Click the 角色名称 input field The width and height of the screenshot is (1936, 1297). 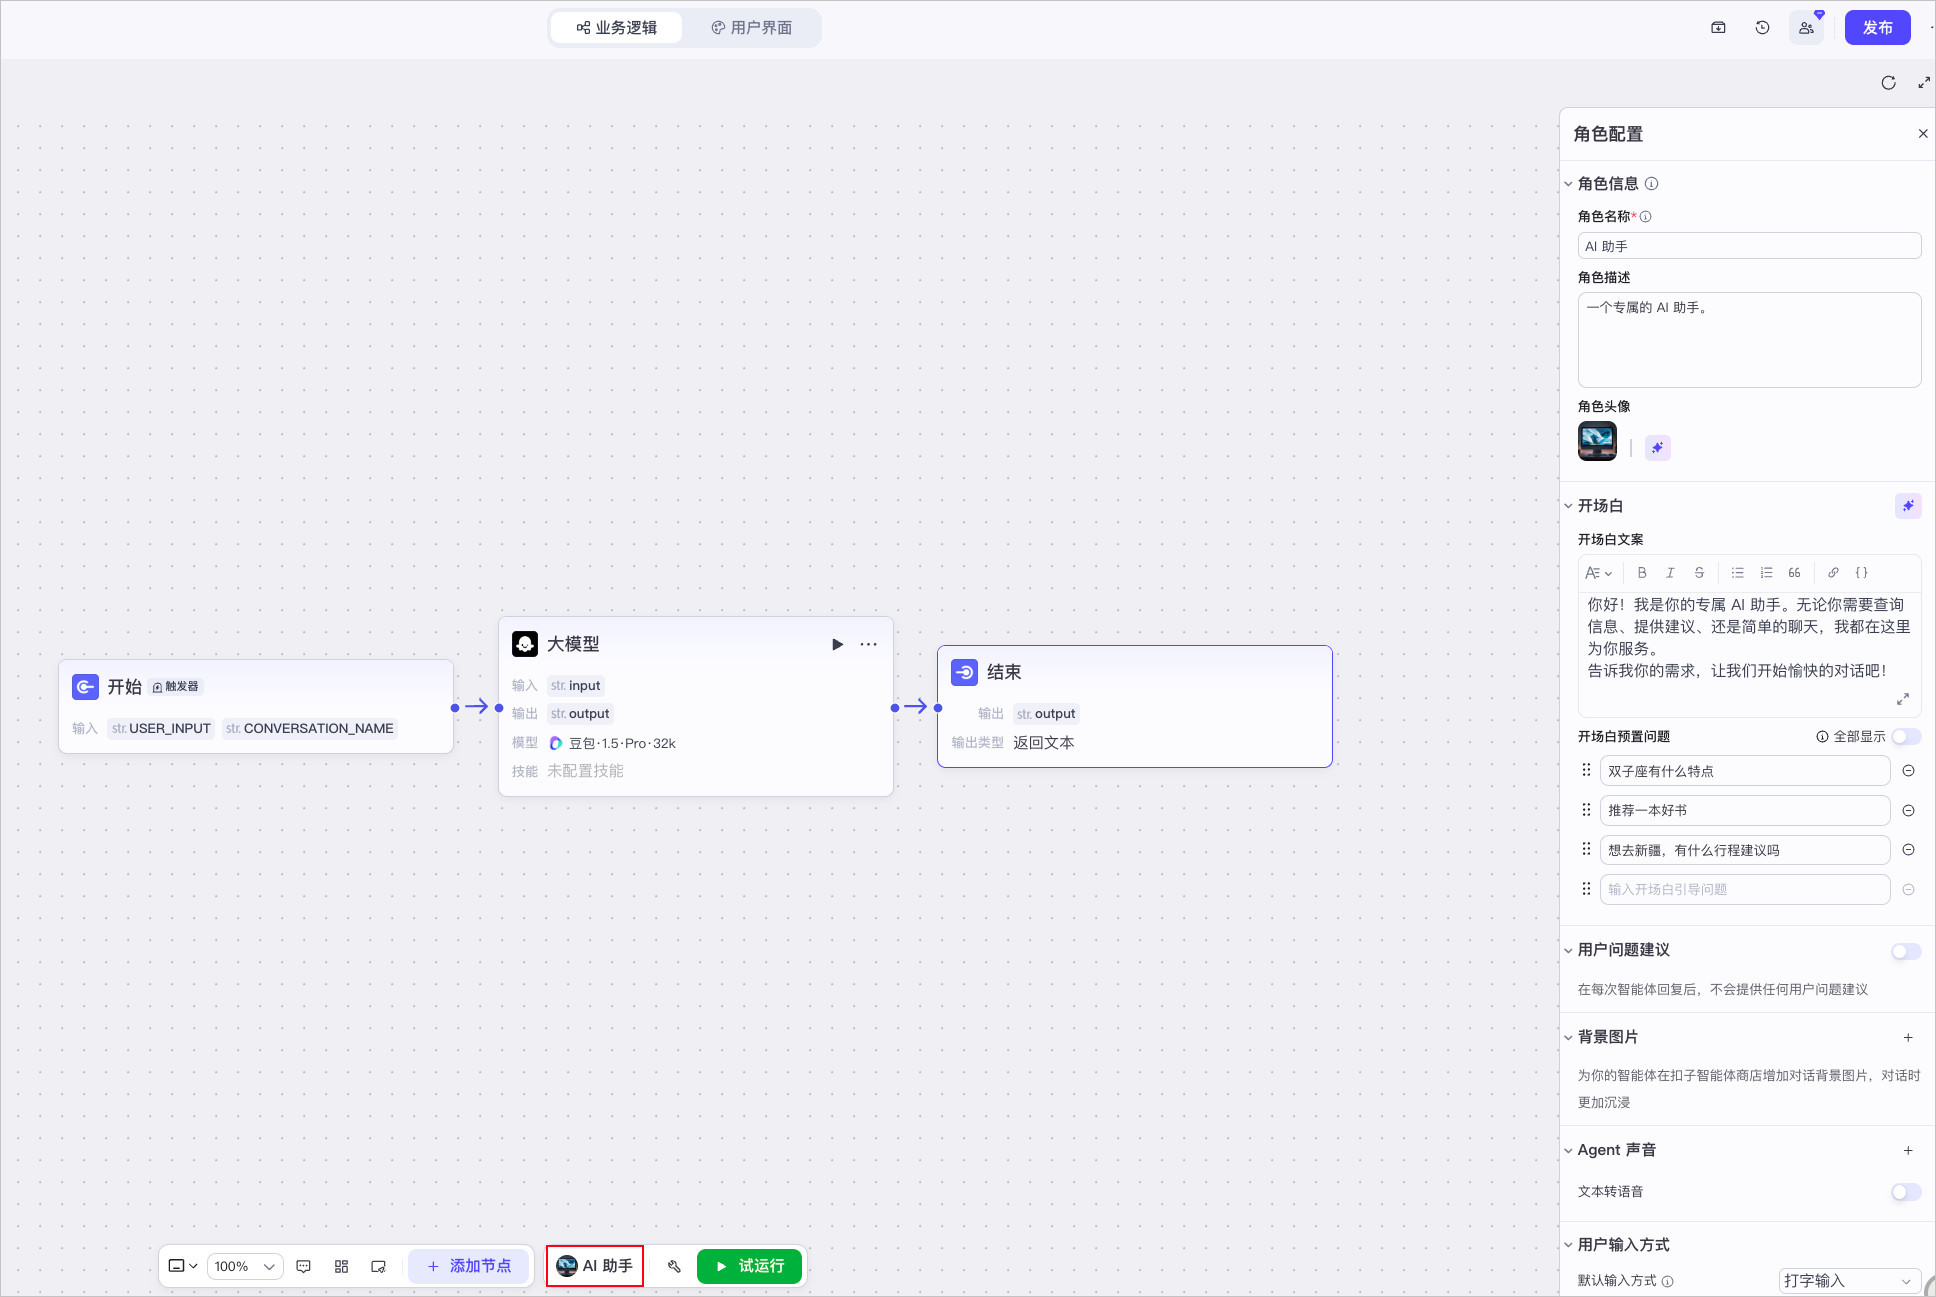click(x=1749, y=246)
